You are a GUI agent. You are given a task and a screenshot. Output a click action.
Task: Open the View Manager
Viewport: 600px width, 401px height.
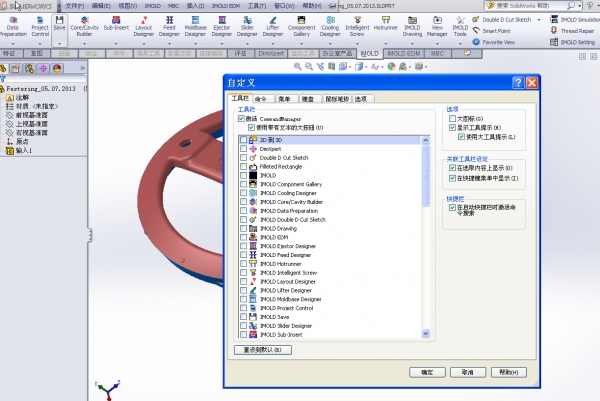437,26
